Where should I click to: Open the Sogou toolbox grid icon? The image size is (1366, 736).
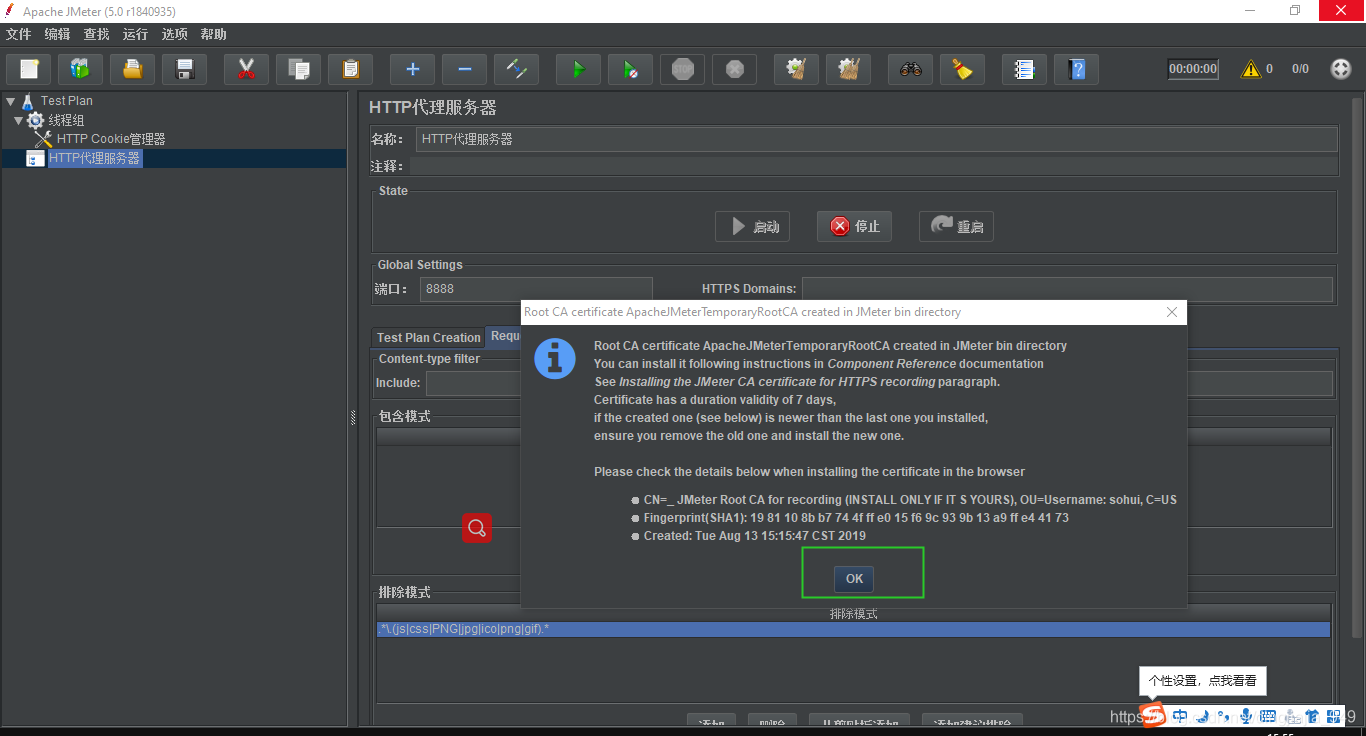pos(1334,716)
